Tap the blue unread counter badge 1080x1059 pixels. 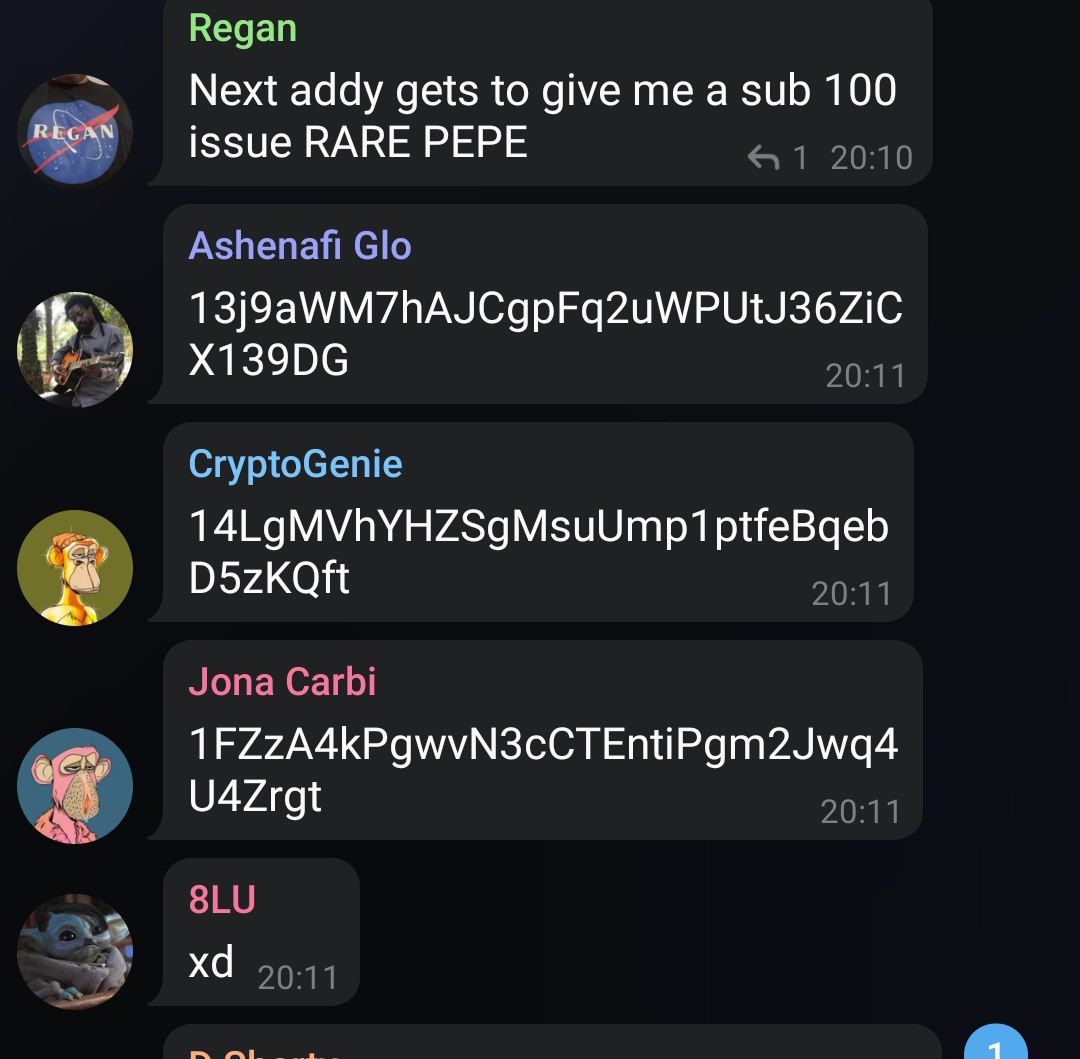pyautogui.click(x=996, y=1042)
